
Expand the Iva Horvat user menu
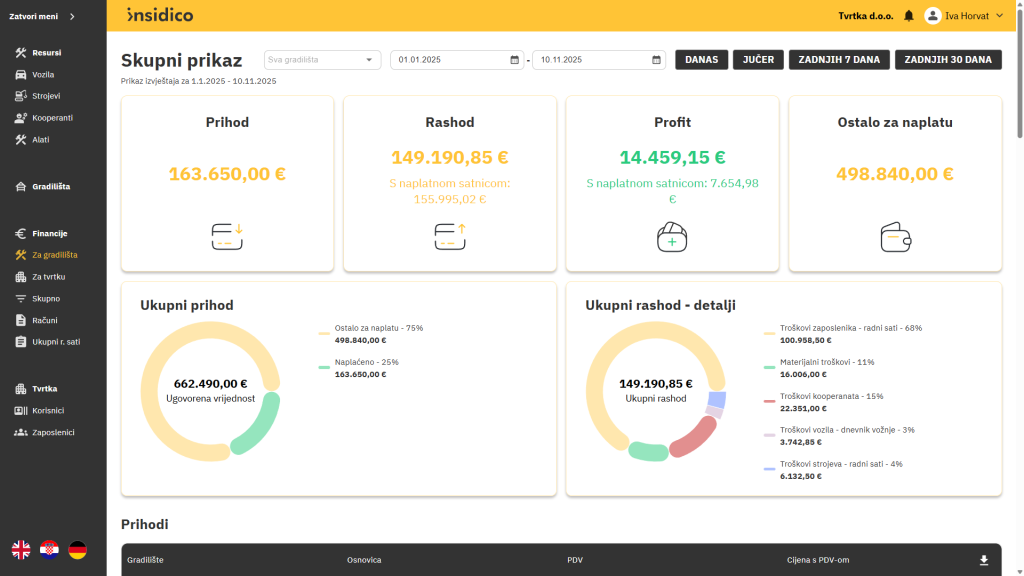click(964, 16)
